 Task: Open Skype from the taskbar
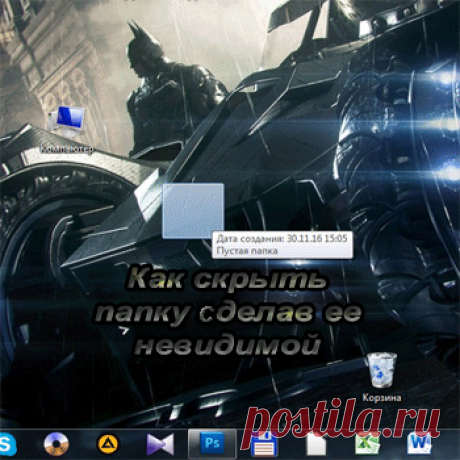tap(7, 444)
